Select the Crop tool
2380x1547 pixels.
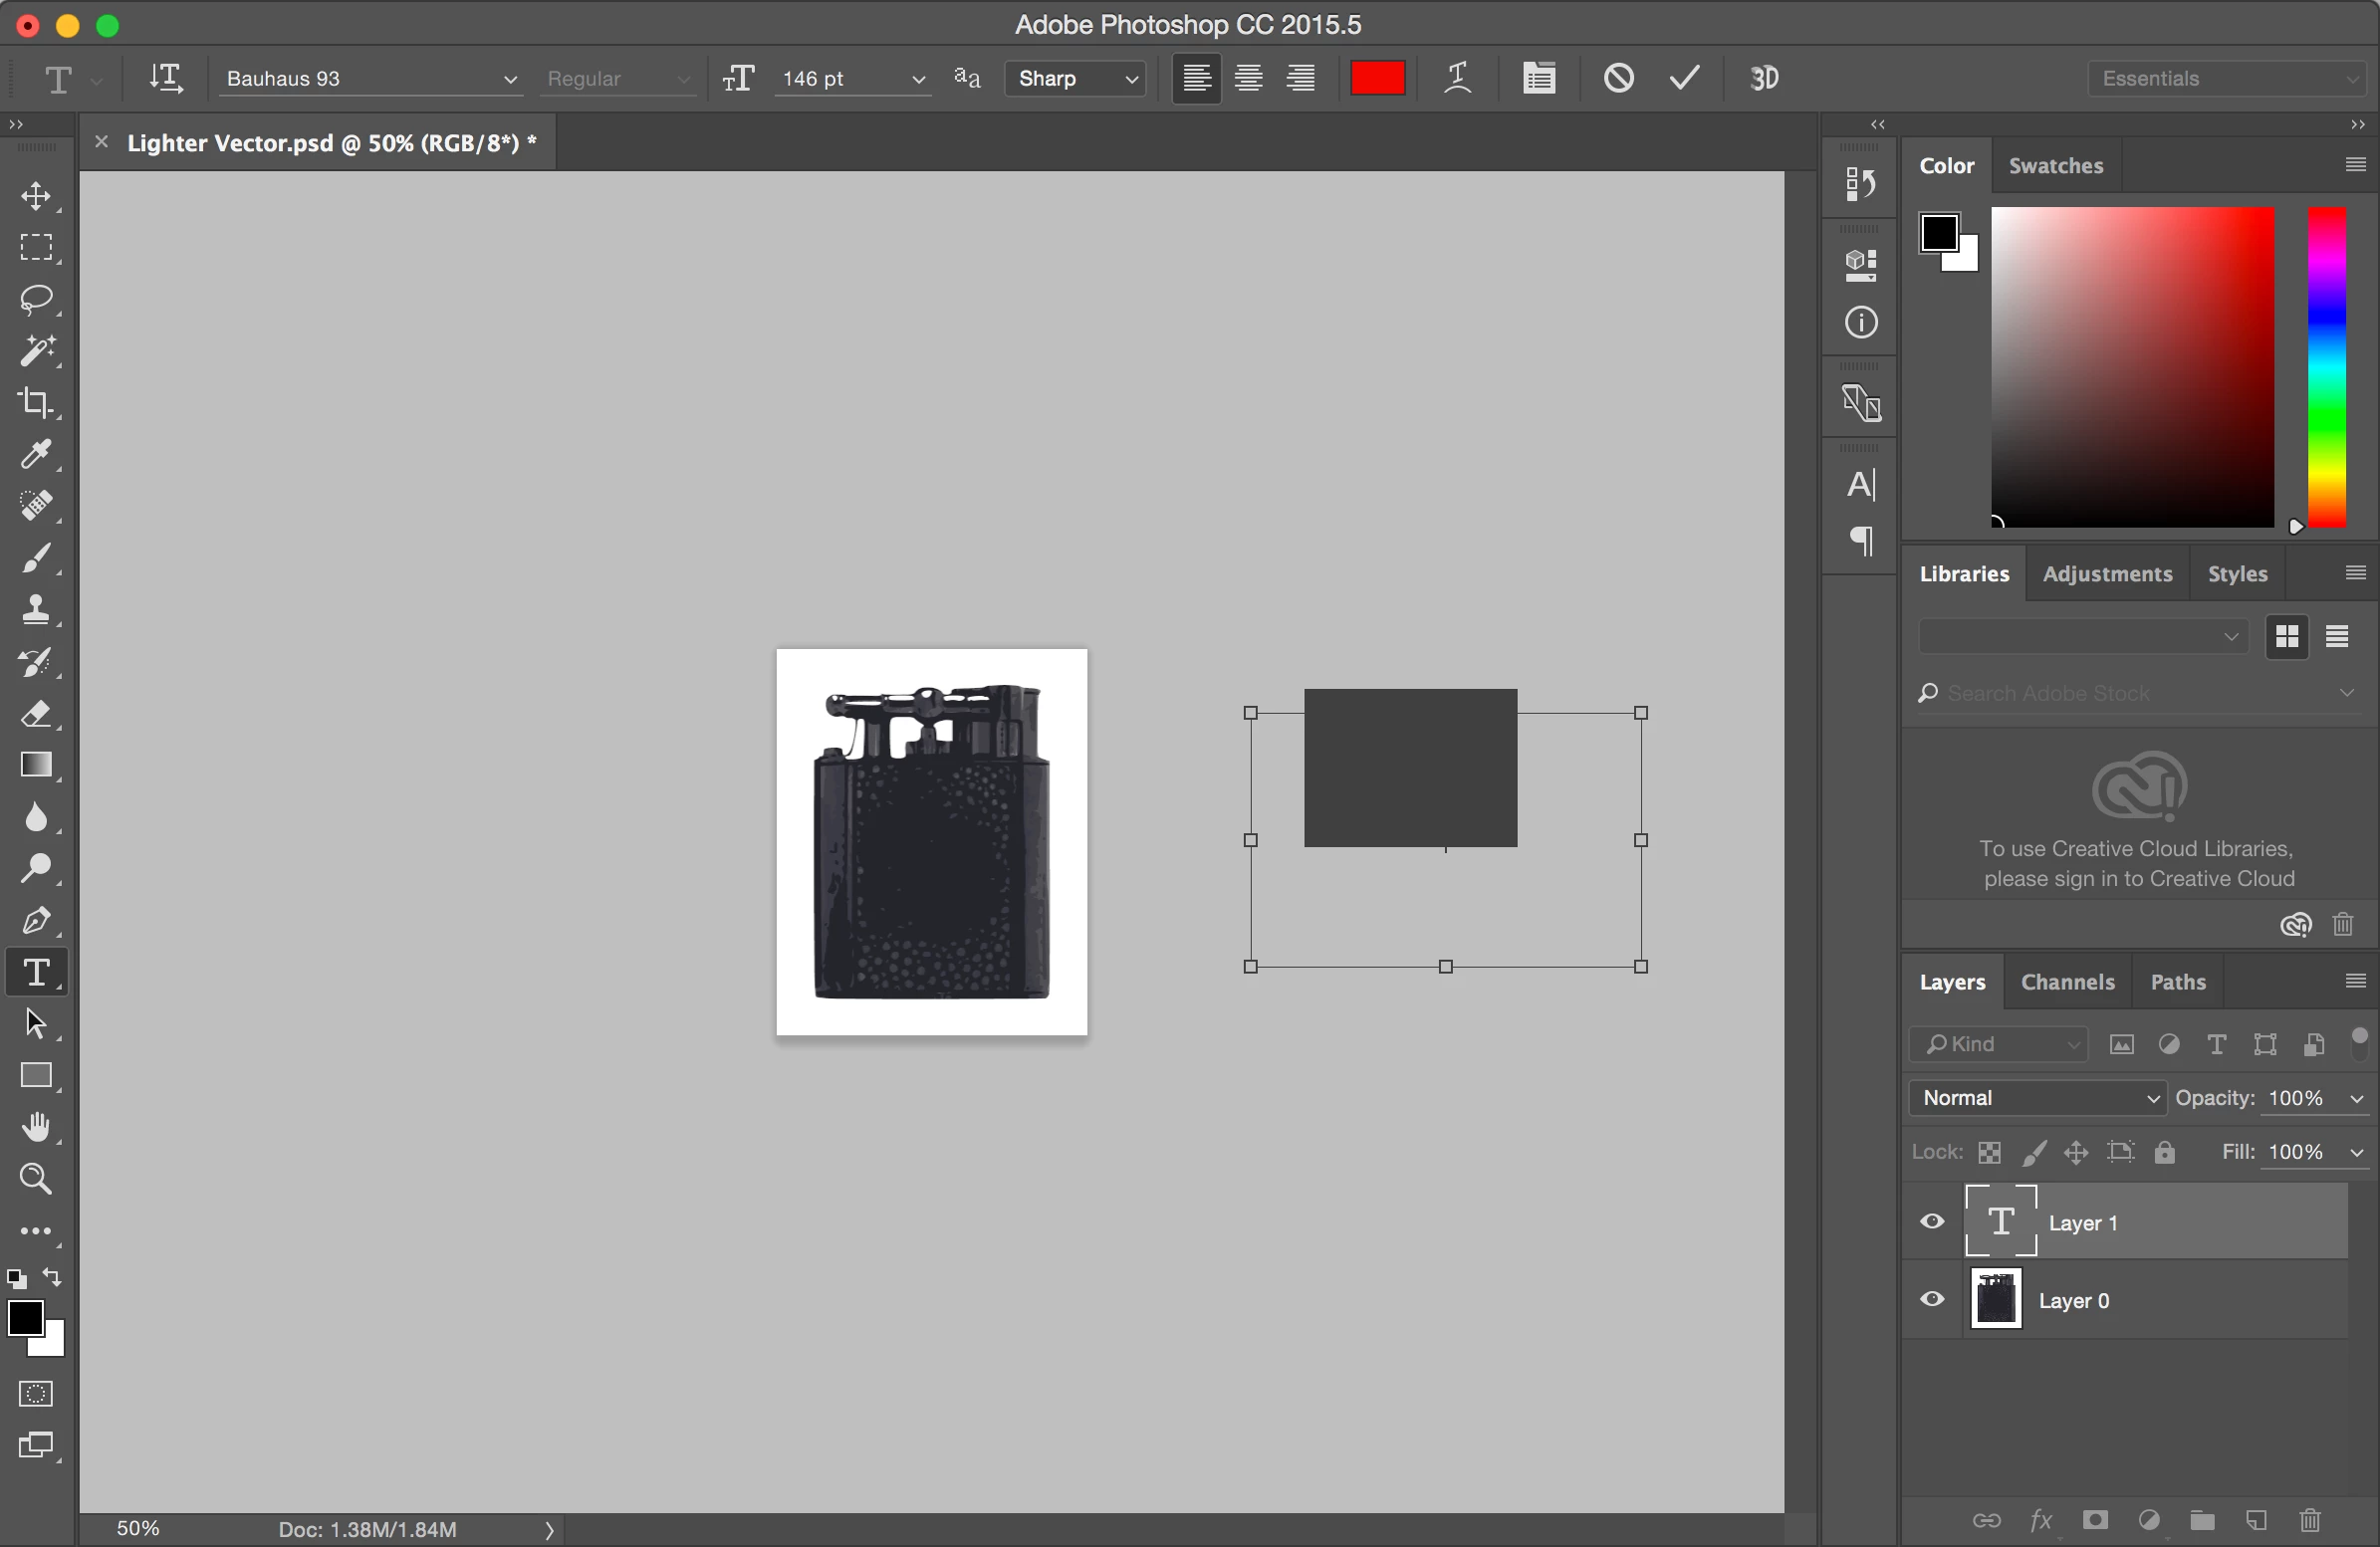click(36, 402)
